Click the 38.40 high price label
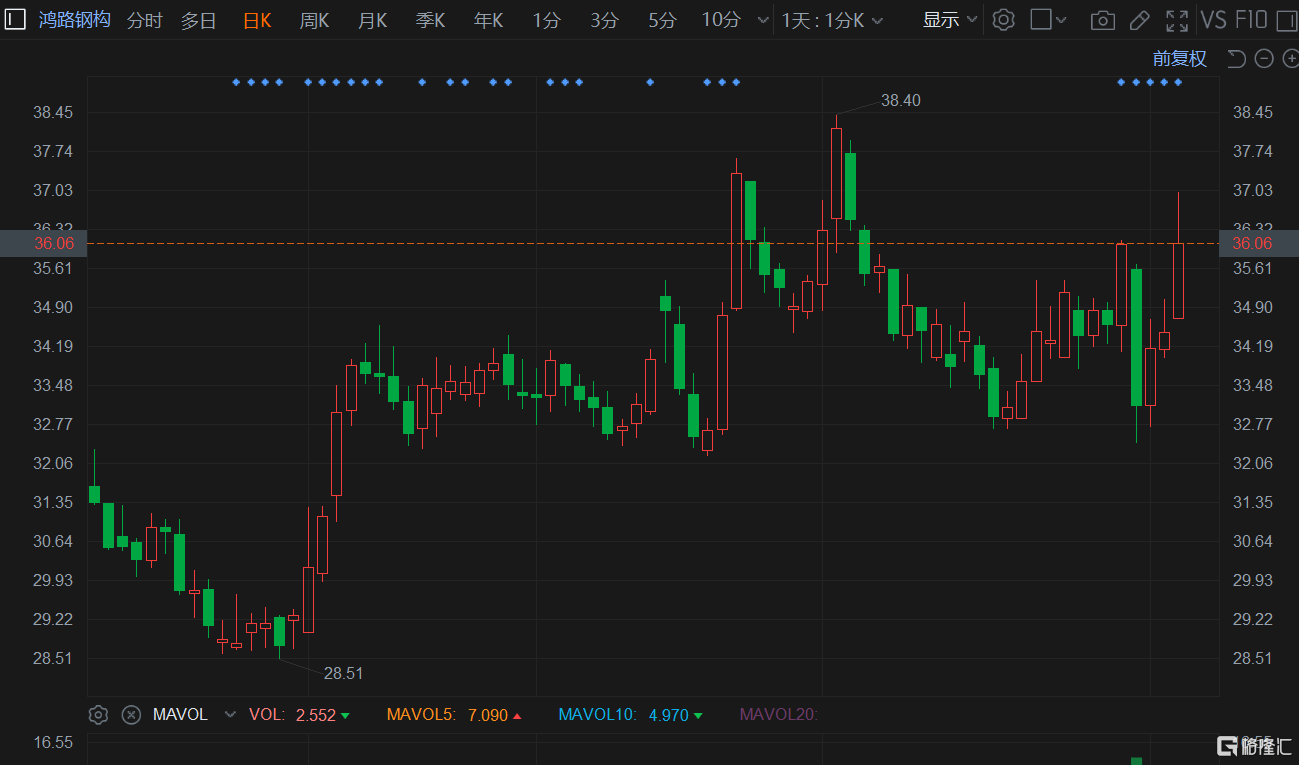 coord(901,100)
